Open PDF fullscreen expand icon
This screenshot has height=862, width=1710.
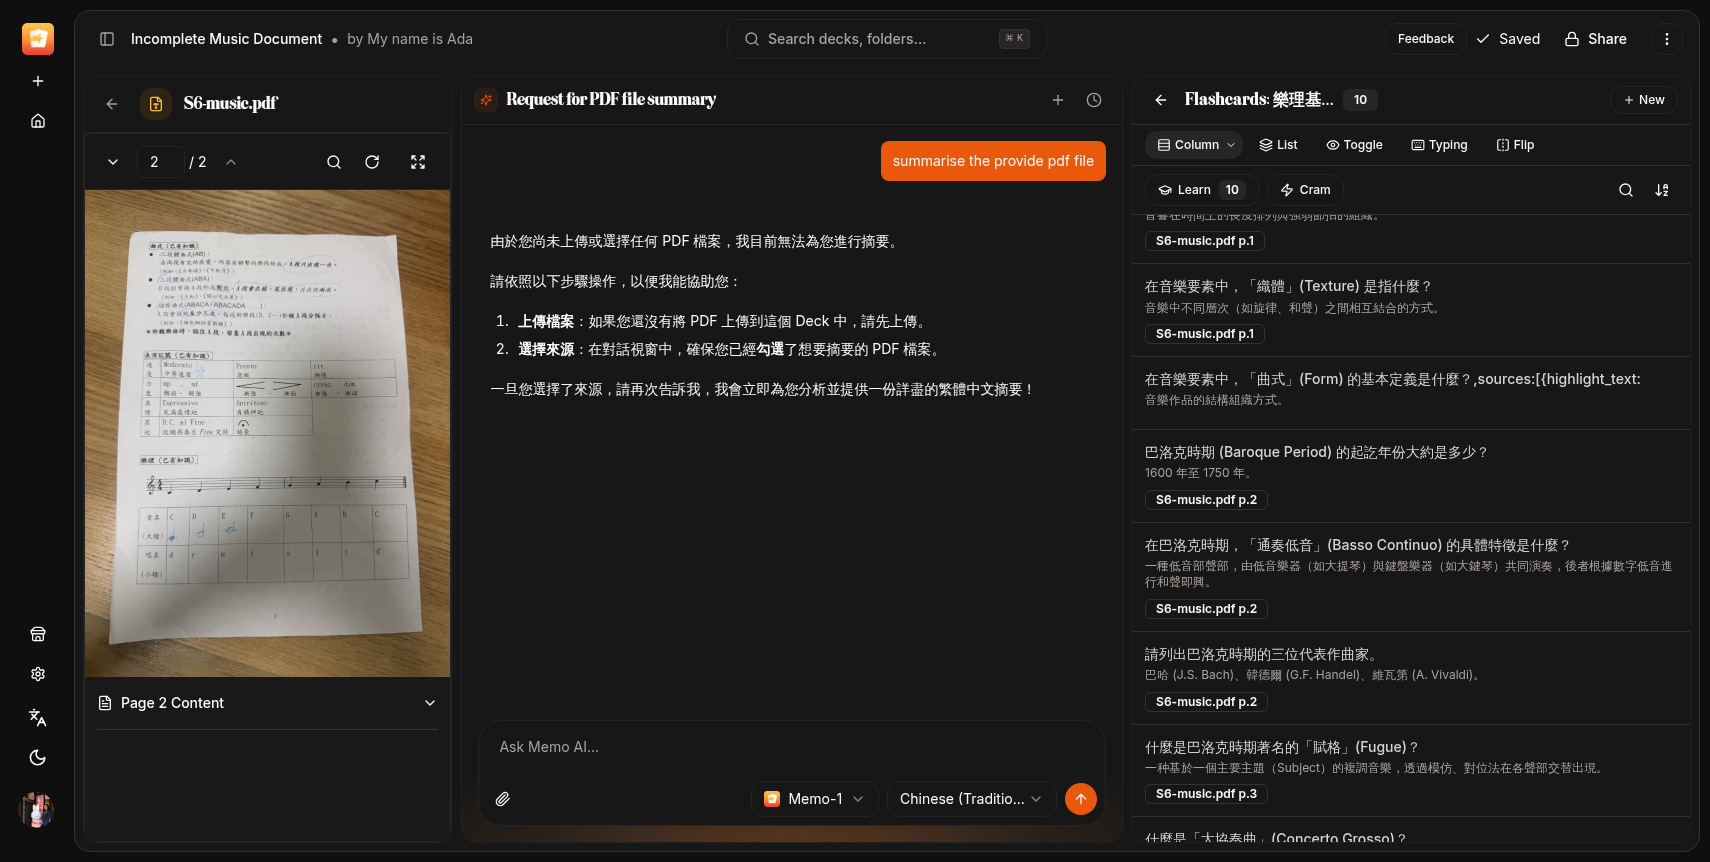418,162
